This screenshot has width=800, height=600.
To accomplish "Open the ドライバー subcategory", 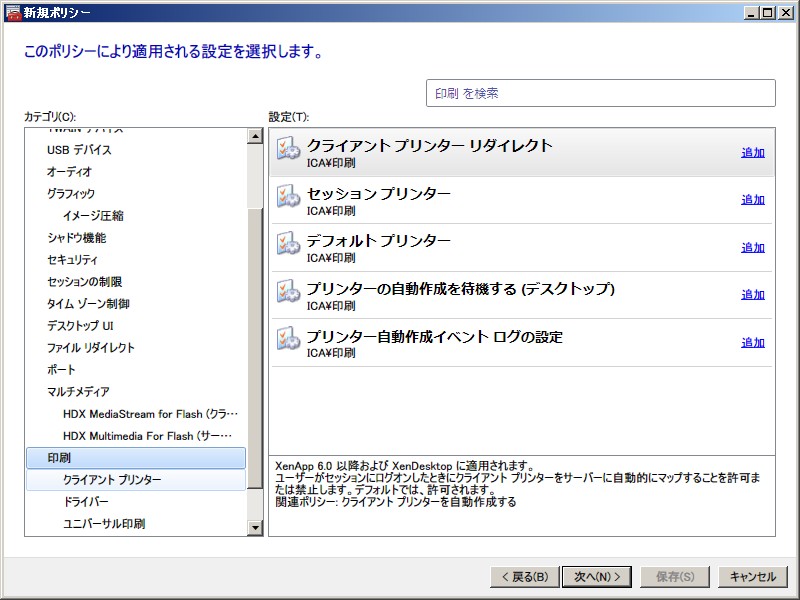I will click(x=86, y=502).
